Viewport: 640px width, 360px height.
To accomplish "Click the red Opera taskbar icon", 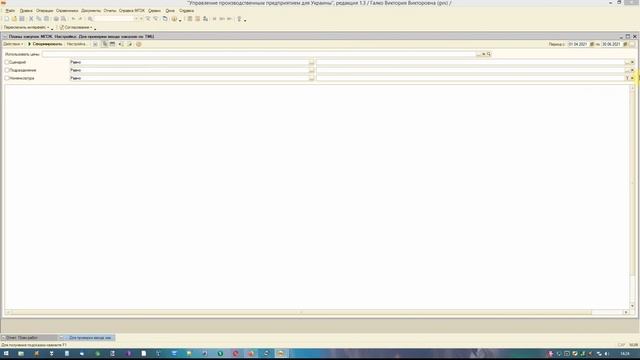I will pos(236,353).
